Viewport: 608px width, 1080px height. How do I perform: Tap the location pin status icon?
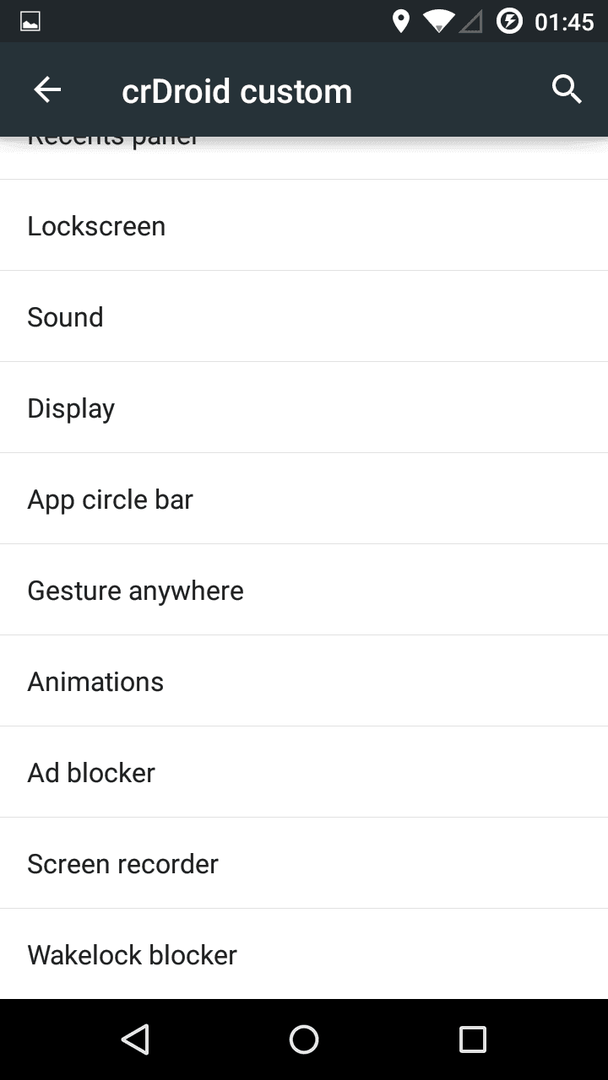[x=400, y=21]
